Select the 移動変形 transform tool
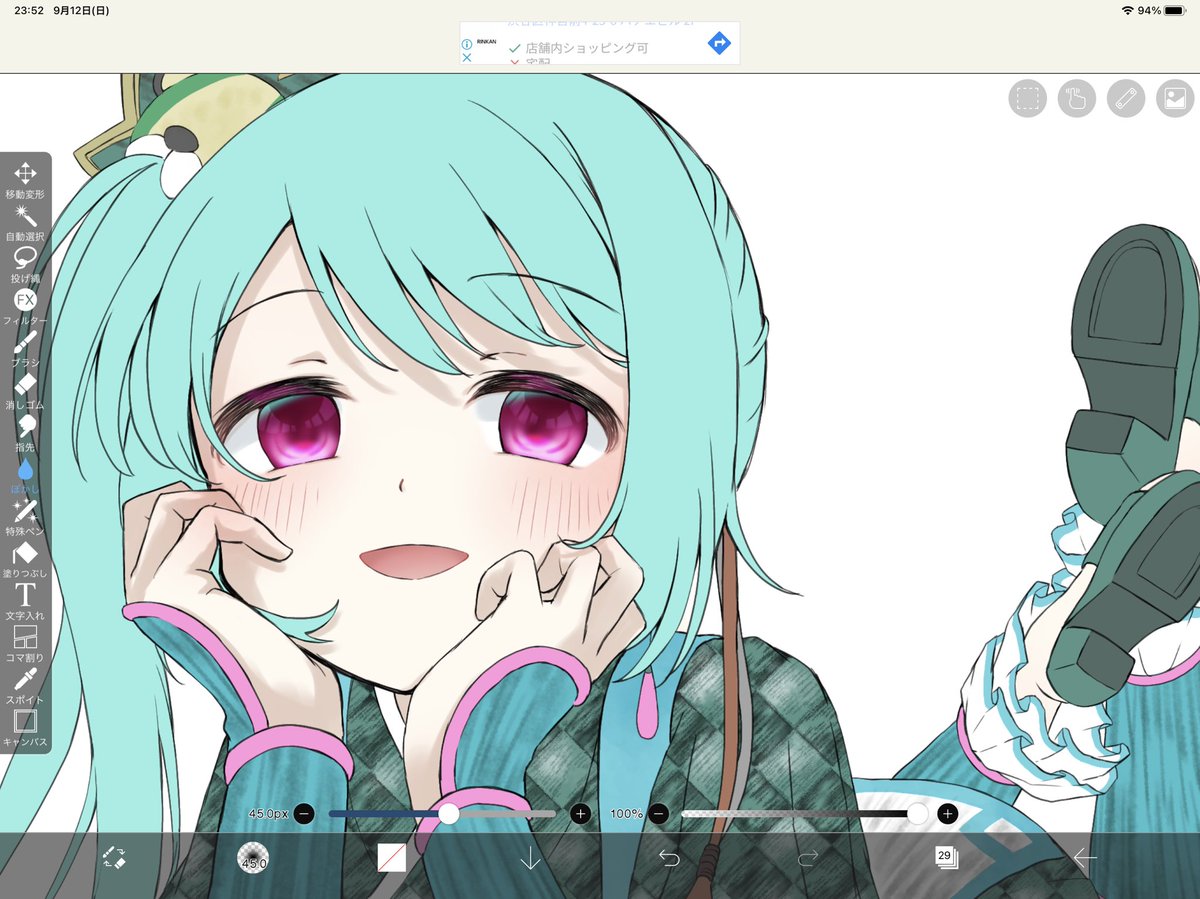This screenshot has width=1200, height=899. [25, 180]
